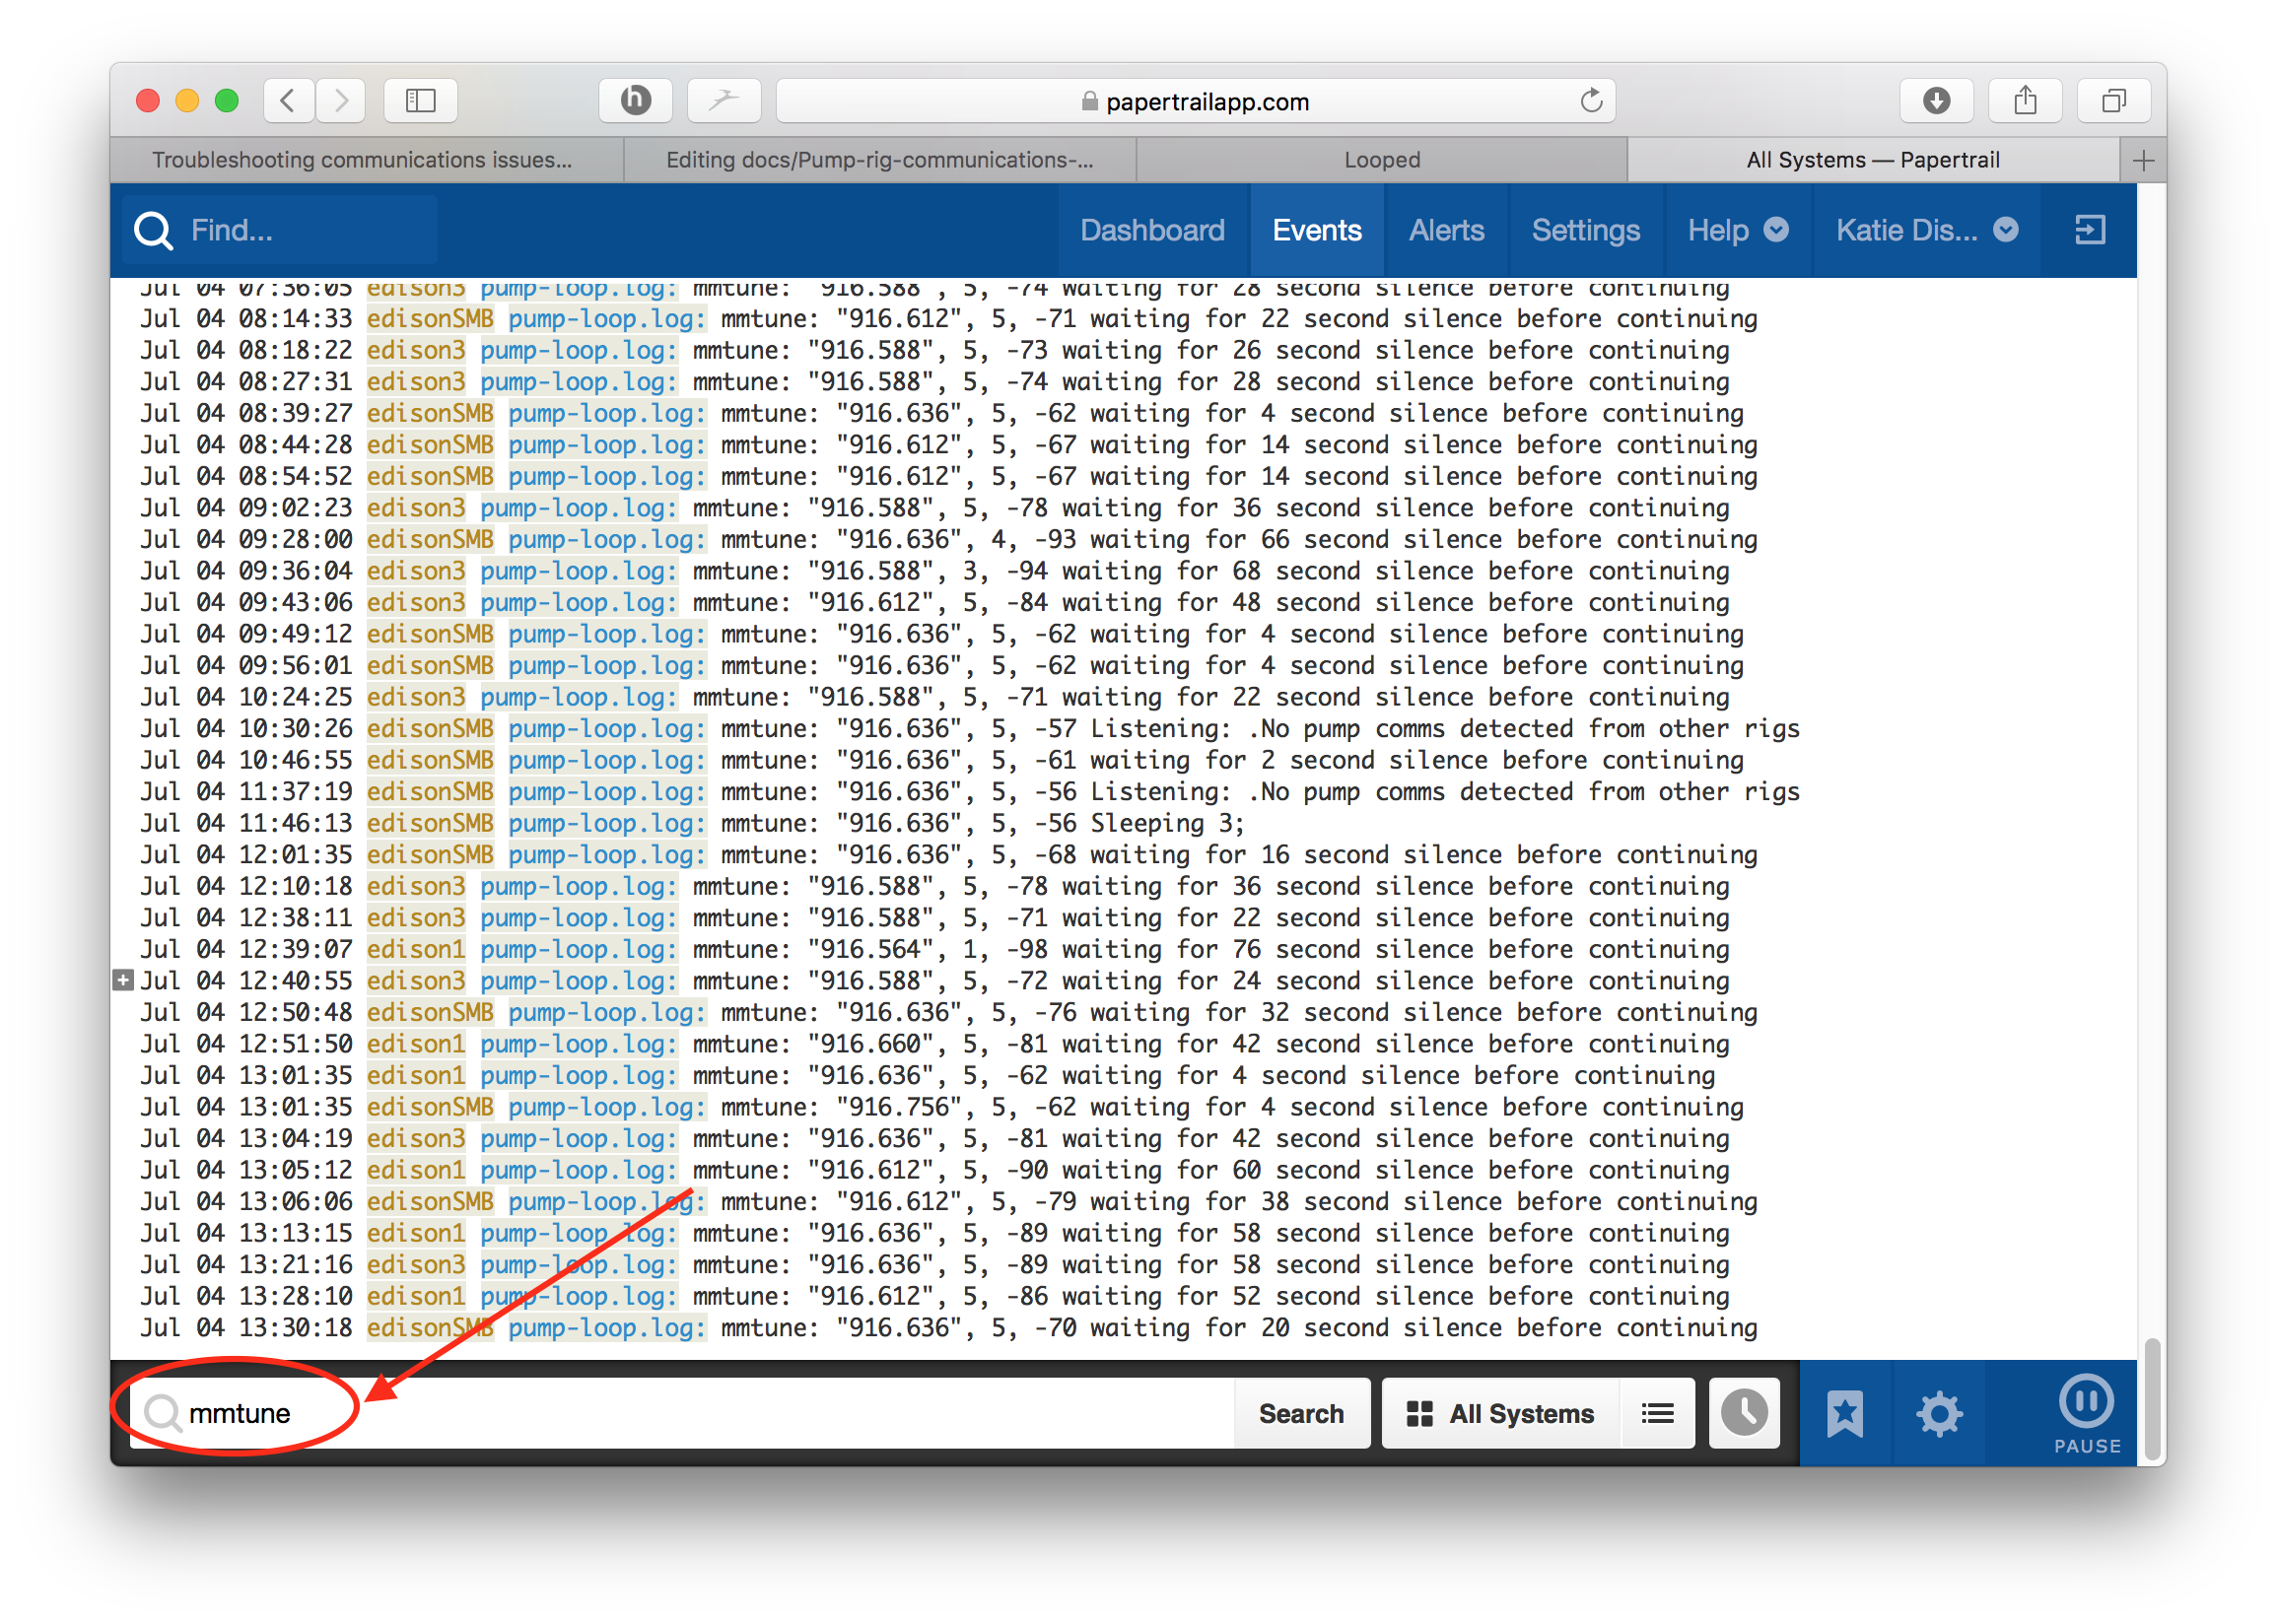This screenshot has height=1624, width=2277.
Task: Click pump-loop.log link in 13:21:16 row
Action: 579,1264
